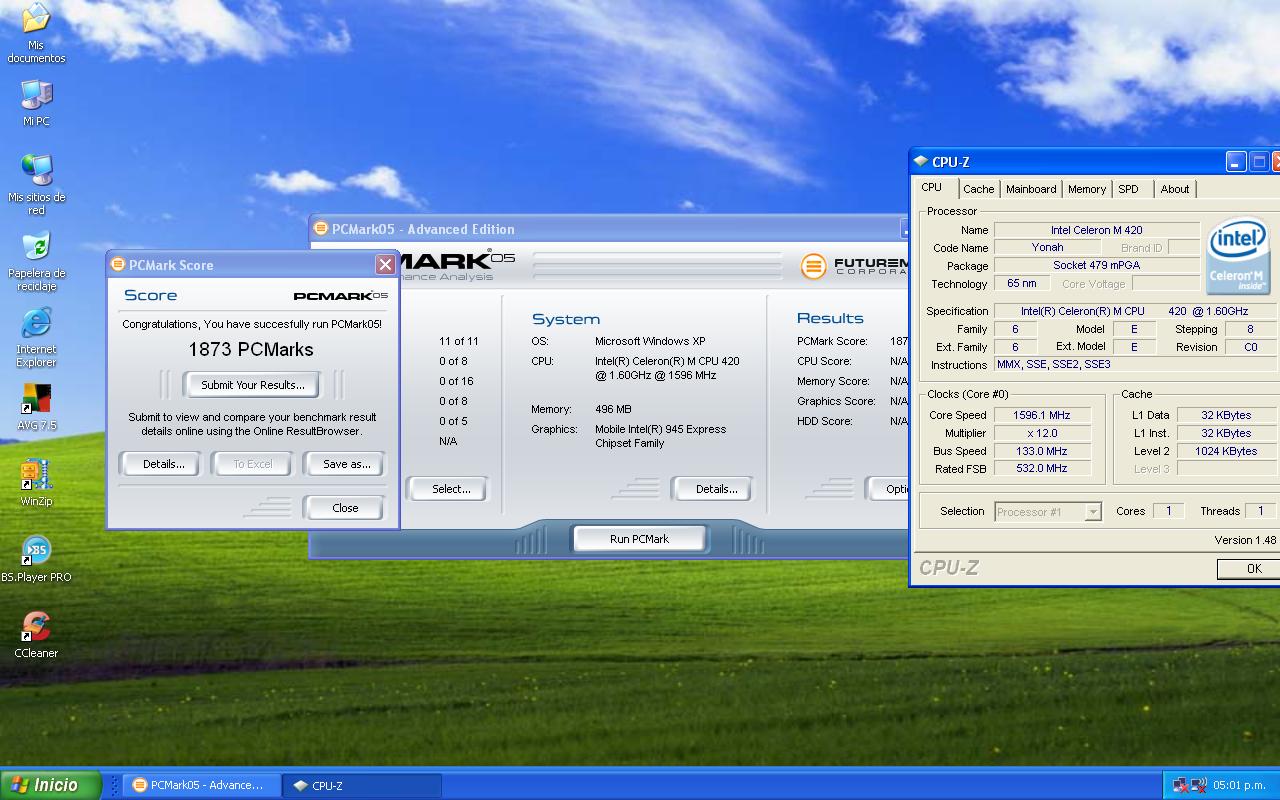
Task: Open the Papelera de reciclaje icon
Action: tap(36, 261)
